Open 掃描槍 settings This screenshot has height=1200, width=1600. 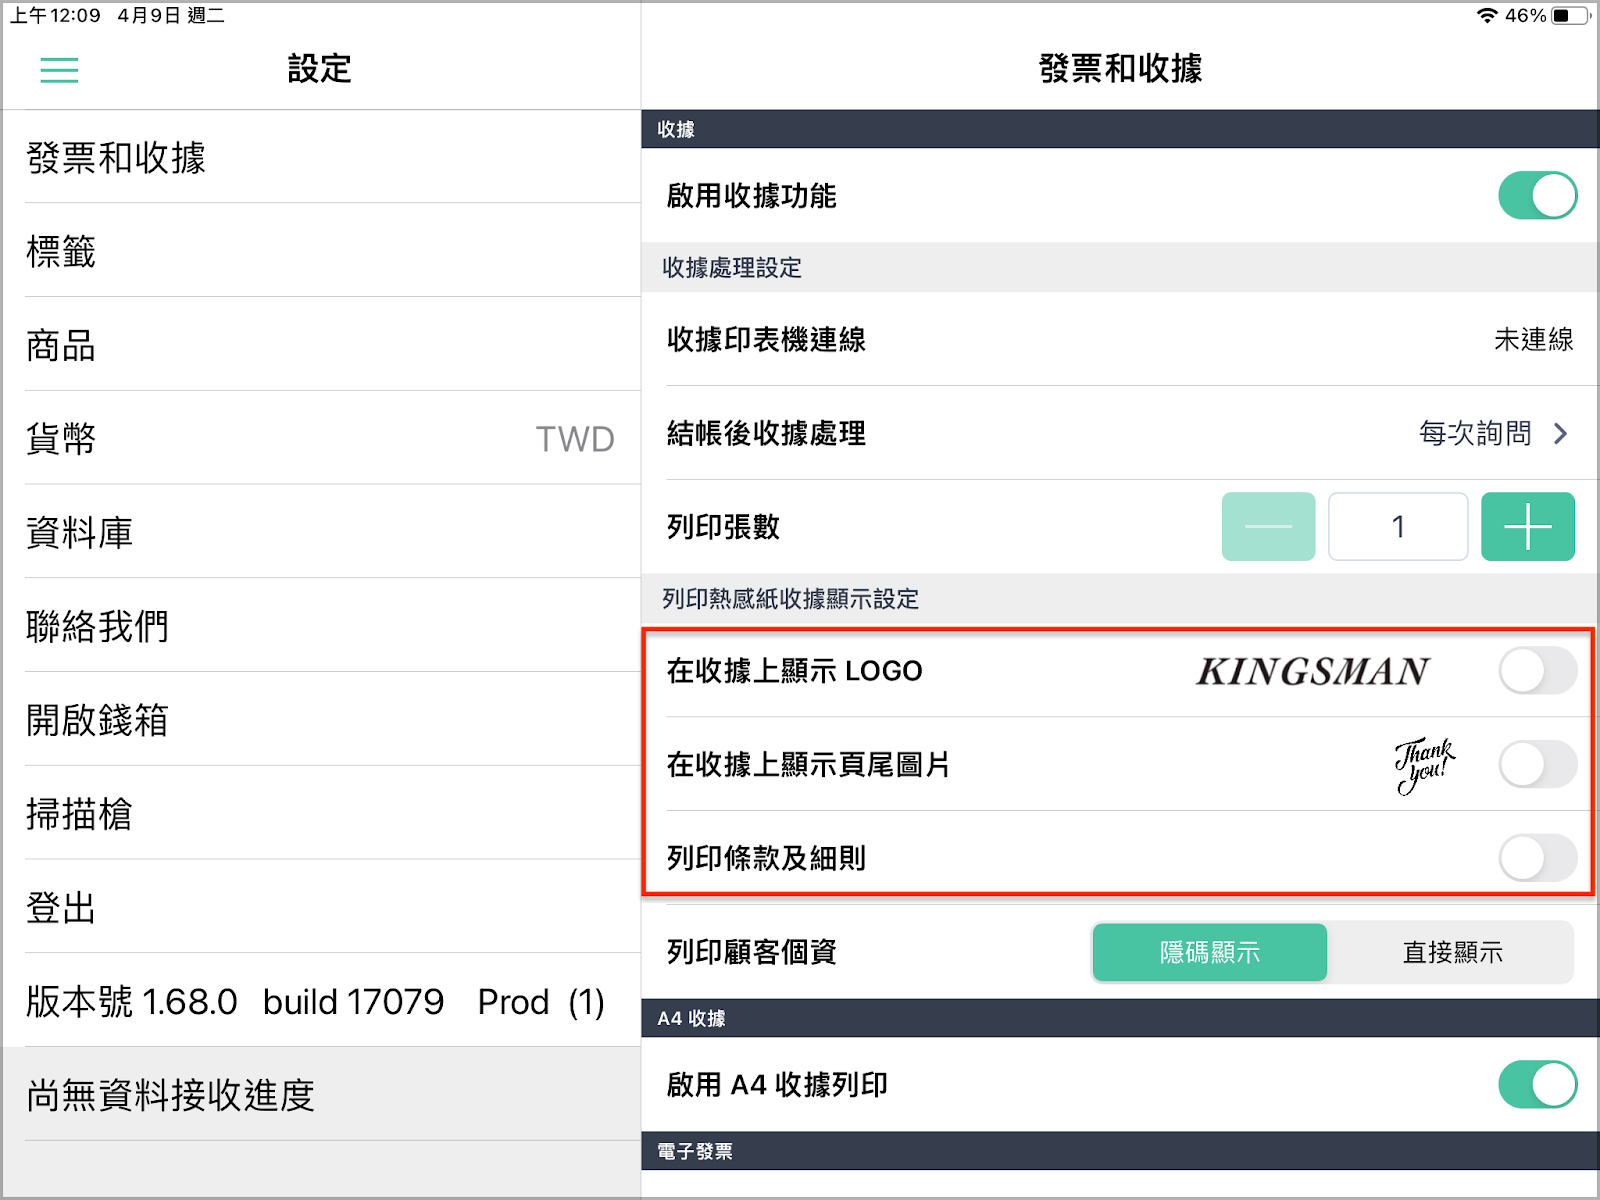pyautogui.click(x=321, y=813)
